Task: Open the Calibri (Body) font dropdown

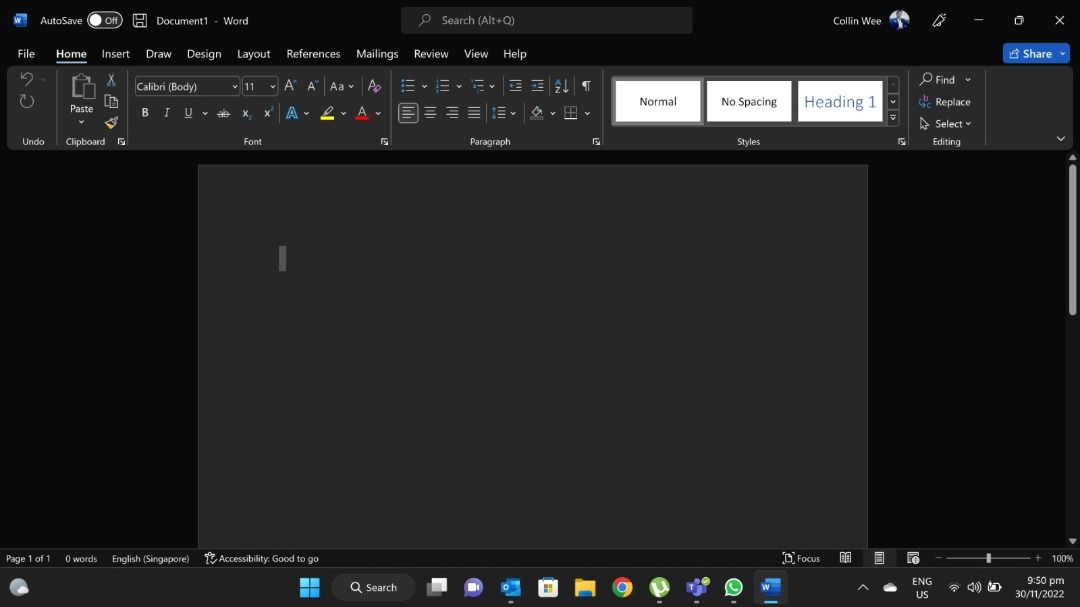Action: (234, 87)
